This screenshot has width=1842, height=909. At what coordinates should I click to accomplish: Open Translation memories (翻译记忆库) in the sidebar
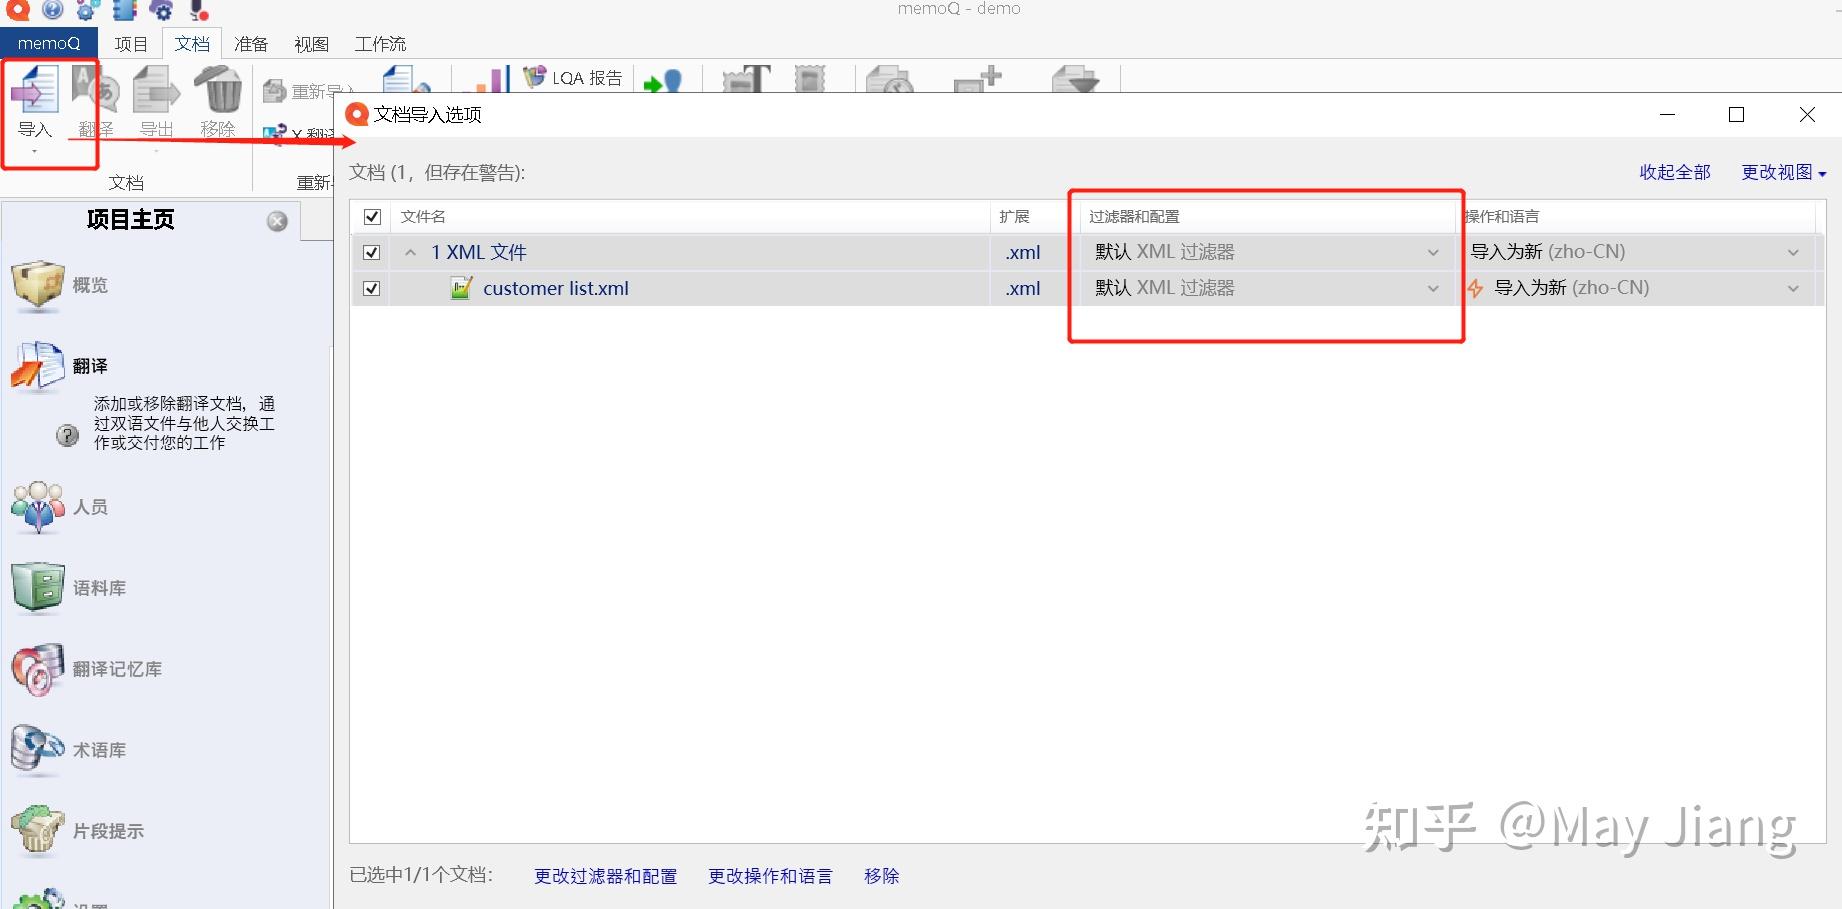tap(86, 669)
